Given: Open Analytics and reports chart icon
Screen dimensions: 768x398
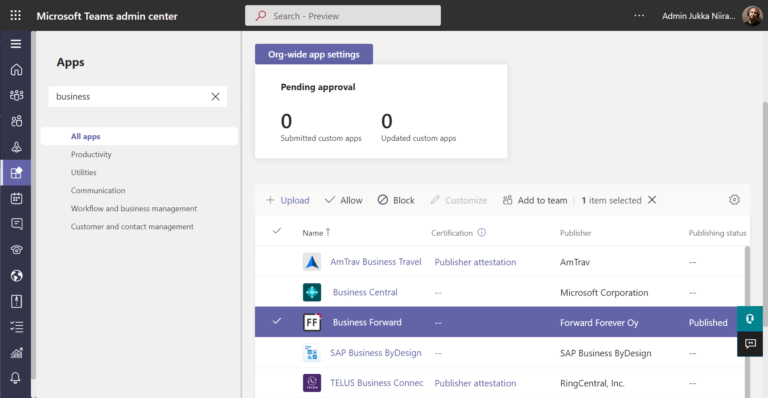Looking at the screenshot, I should click(16, 352).
